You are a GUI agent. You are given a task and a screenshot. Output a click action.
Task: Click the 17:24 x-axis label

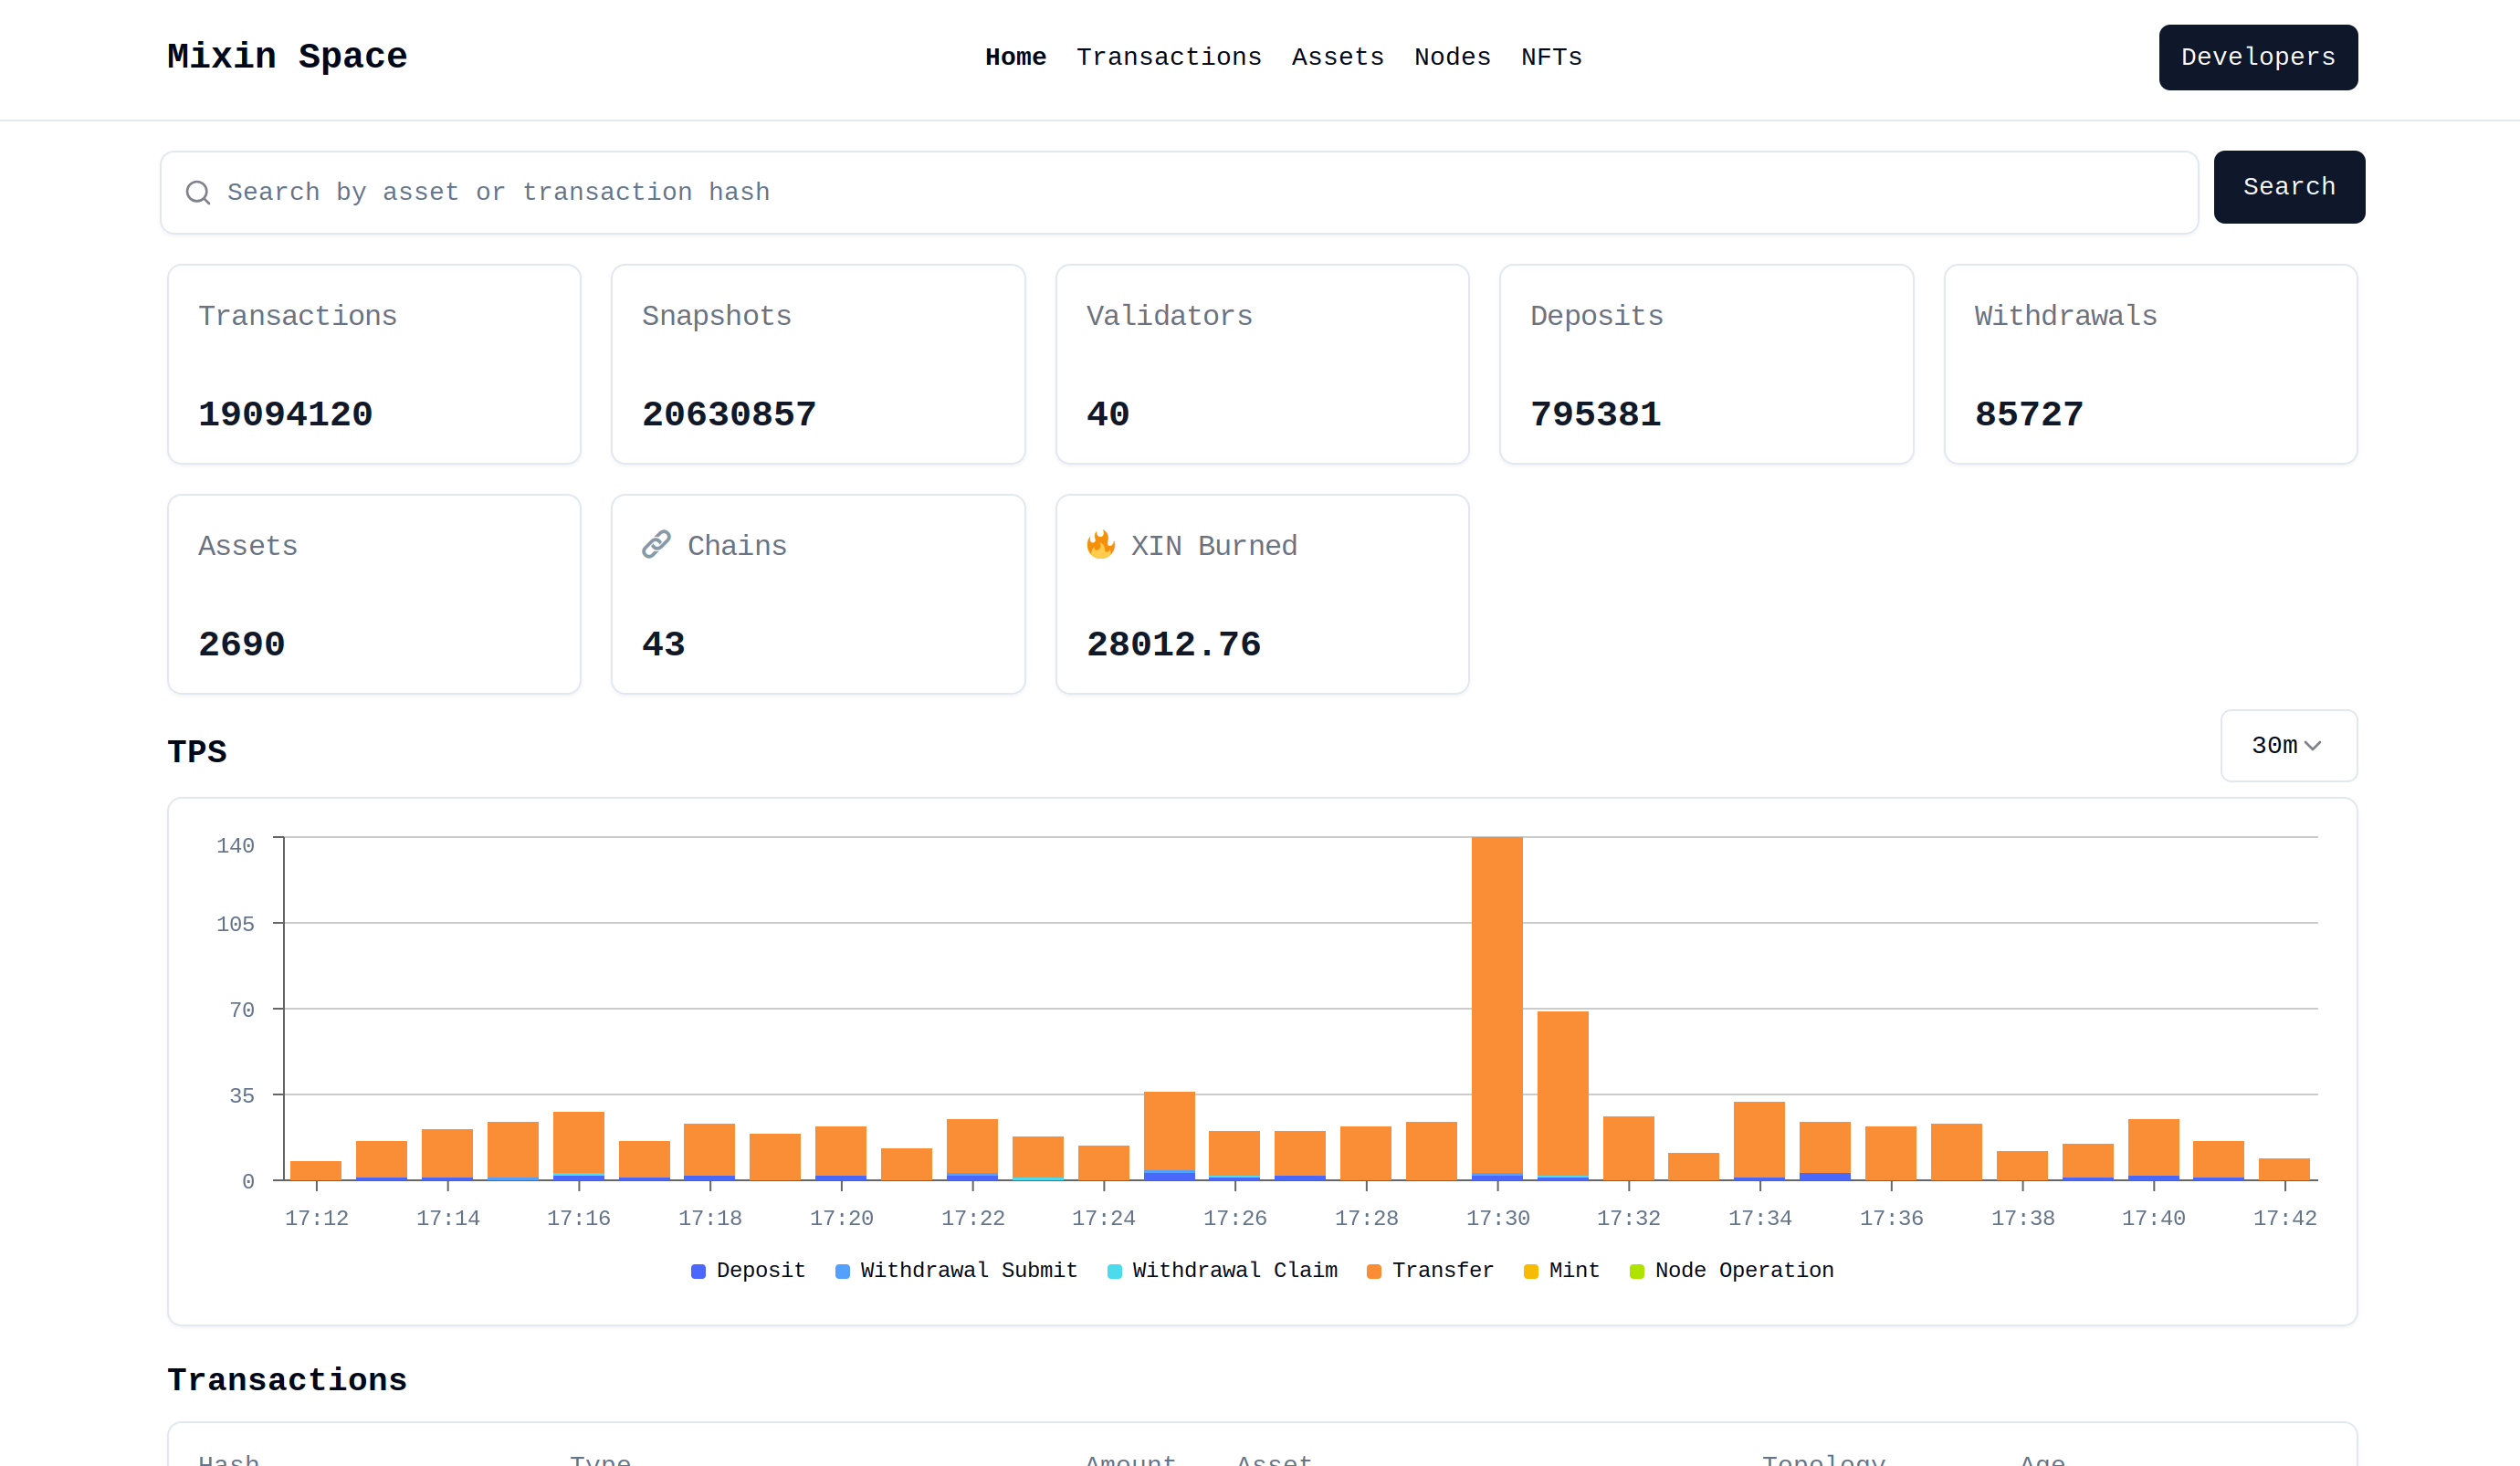coord(1104,1218)
